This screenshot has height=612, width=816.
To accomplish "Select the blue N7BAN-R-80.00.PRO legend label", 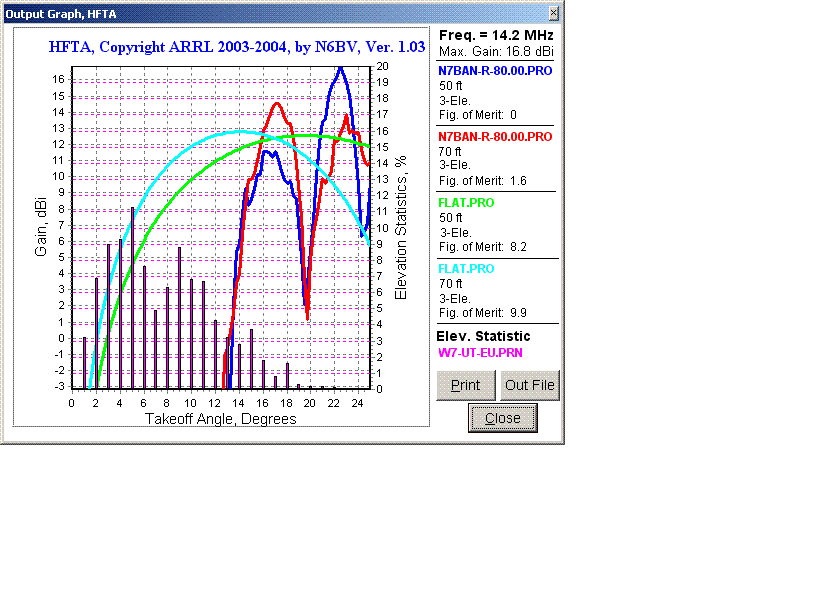I will [x=496, y=71].
